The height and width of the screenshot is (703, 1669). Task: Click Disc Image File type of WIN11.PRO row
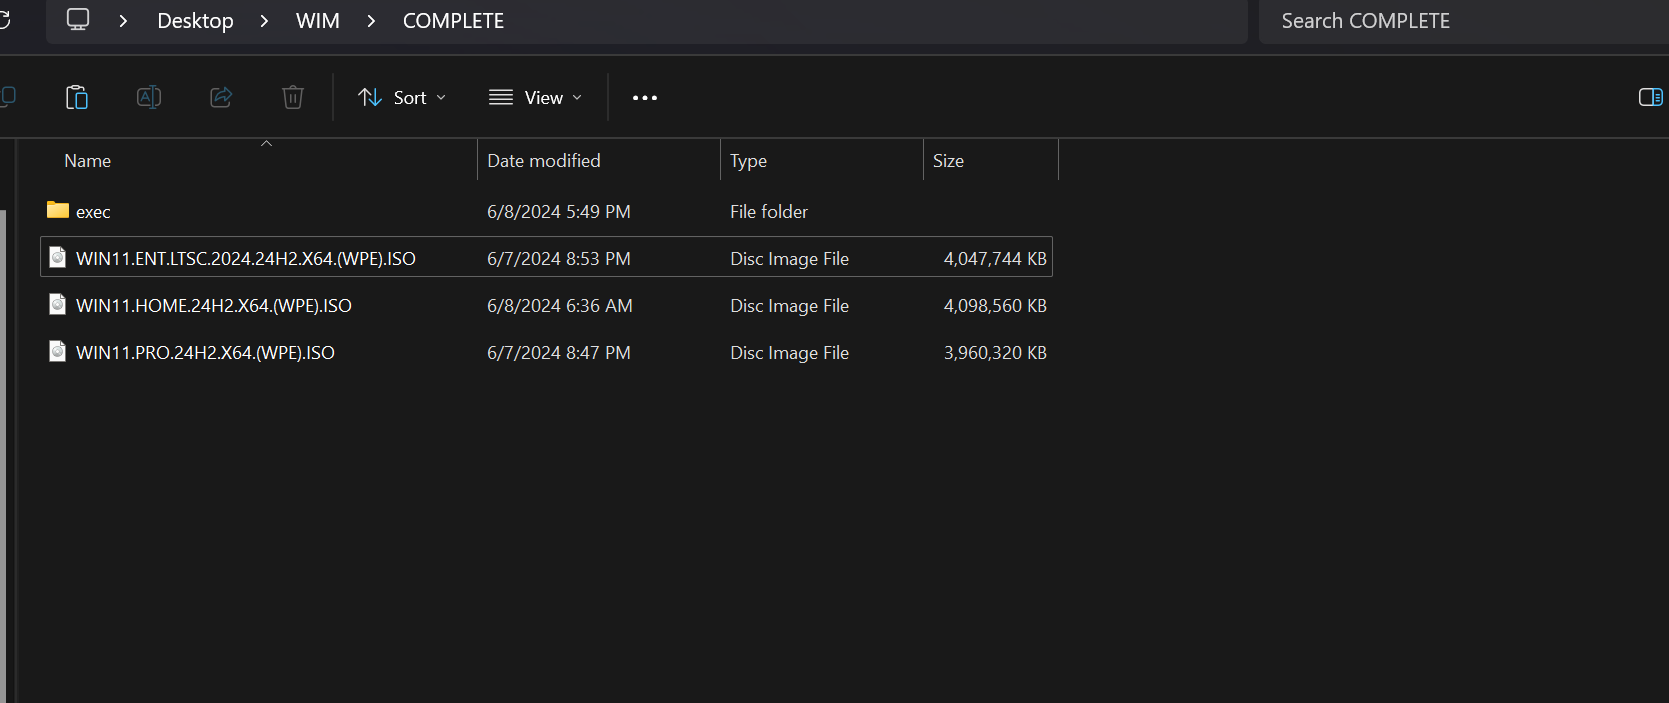coord(789,353)
